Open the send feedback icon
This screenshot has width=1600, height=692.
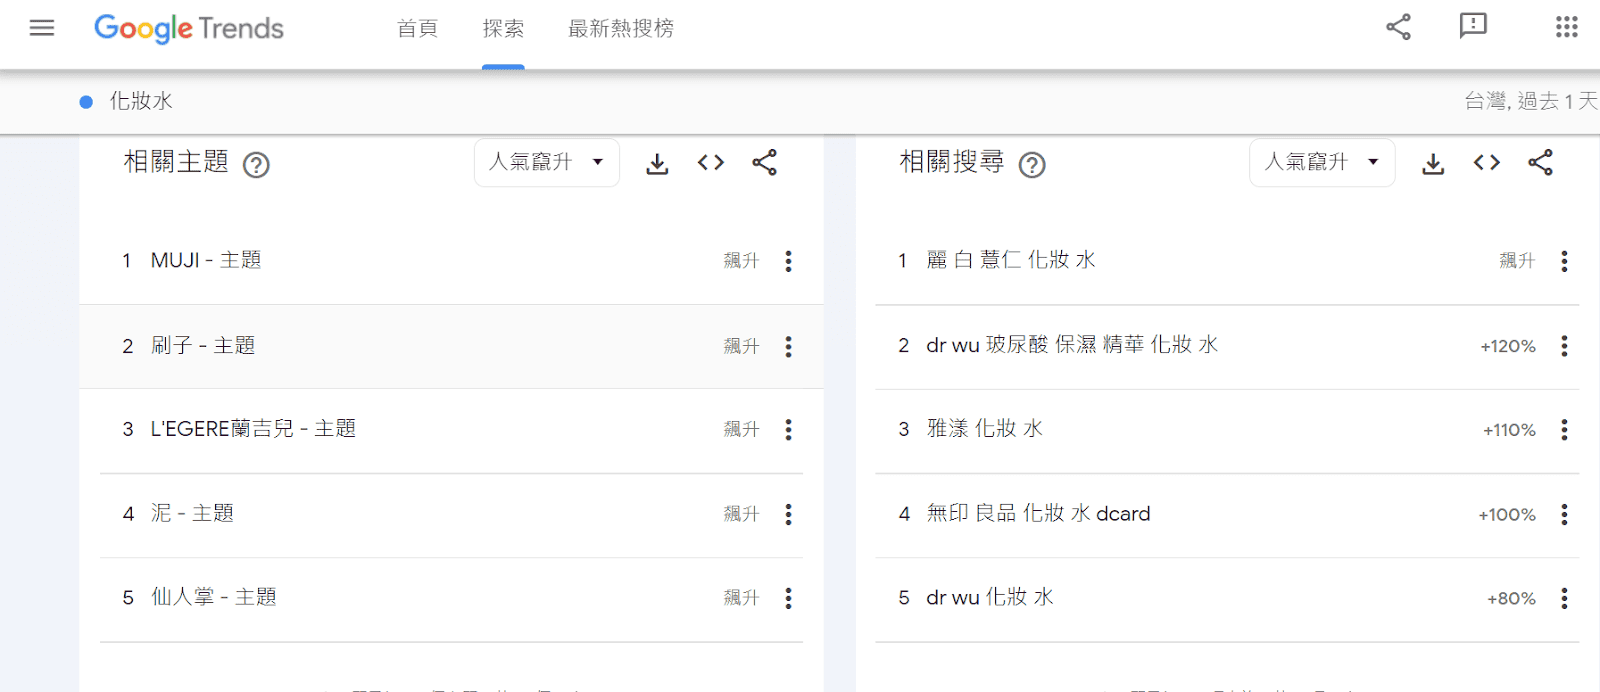[1473, 27]
